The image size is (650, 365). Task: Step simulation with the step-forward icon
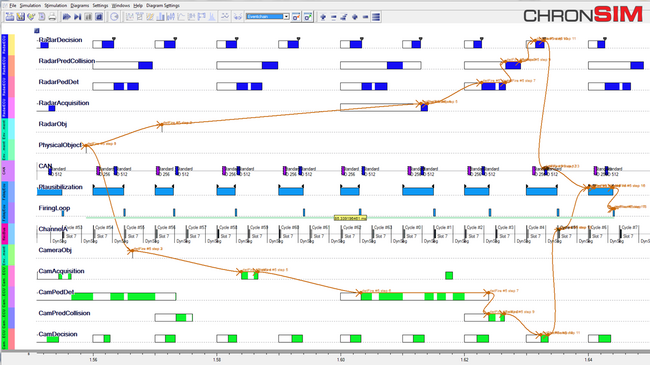click(x=78, y=17)
